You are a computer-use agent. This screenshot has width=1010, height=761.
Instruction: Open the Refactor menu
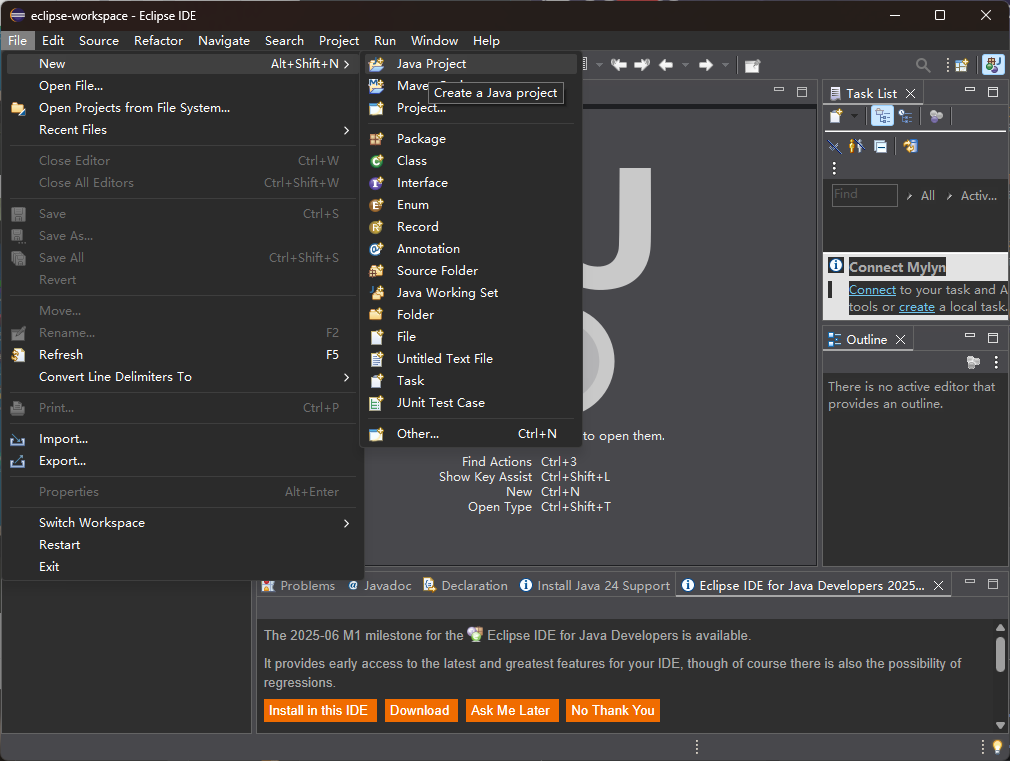[x=158, y=41]
